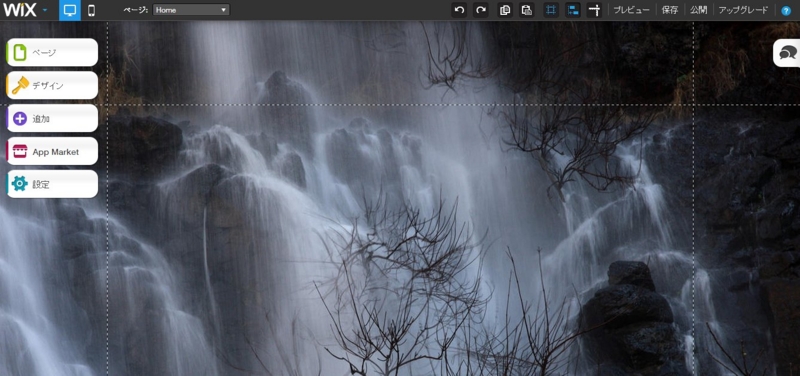Click 保存 to save the site
Viewport: 800px width, 376px height.
[x=670, y=10]
